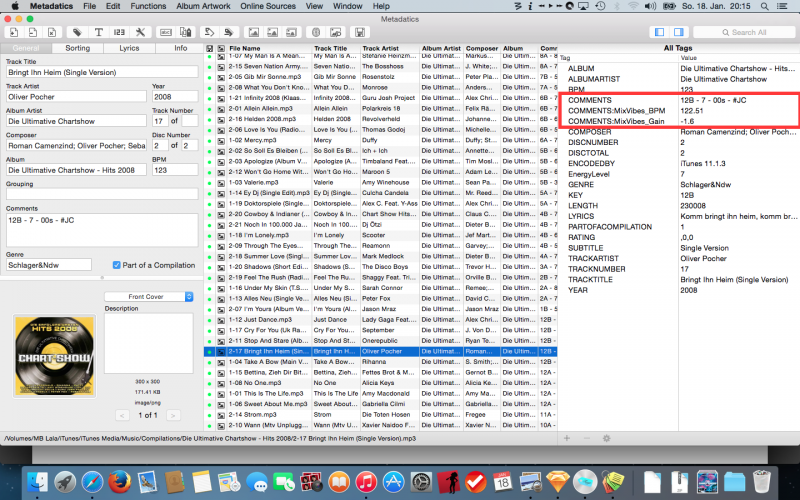Screen dimensions: 800x500
Task: Click the round online lookup toolbar icon
Action: (x=316, y=32)
